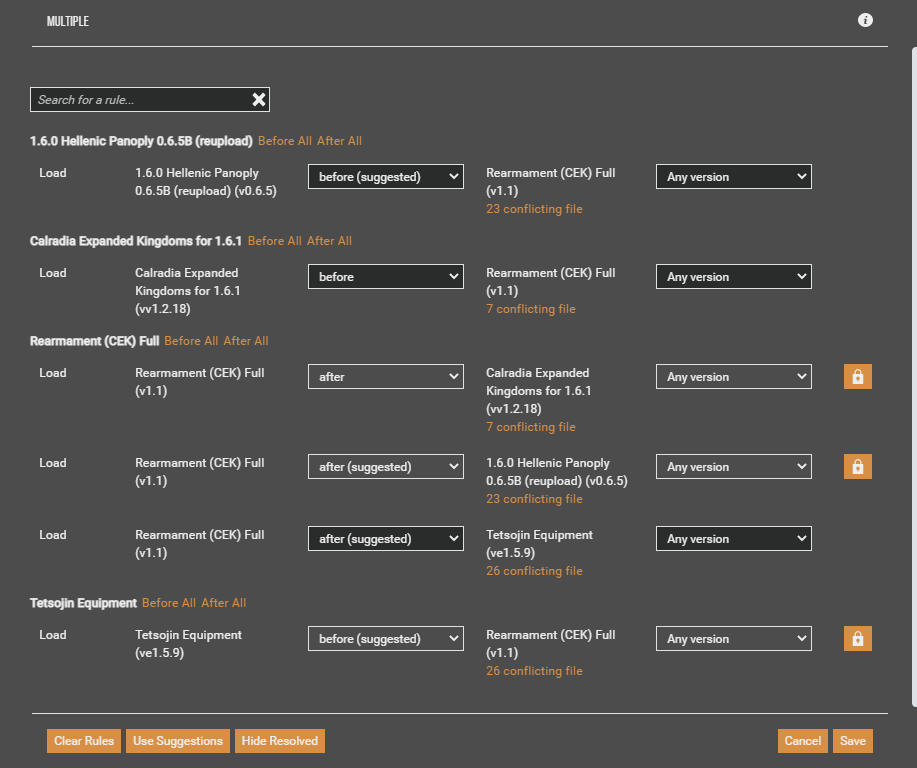Screen dimensions: 917x768
Task: Click 'After All' link for Calradia Expanded Kingdoms
Action: click(329, 241)
